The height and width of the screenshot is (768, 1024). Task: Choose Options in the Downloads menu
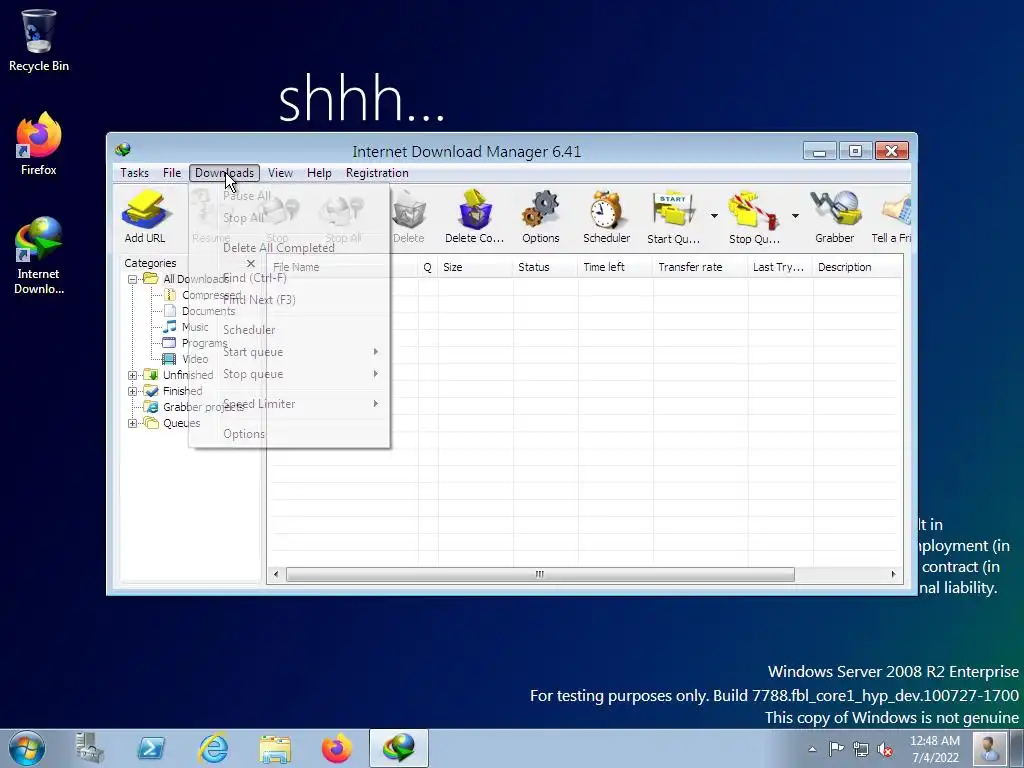click(289, 434)
